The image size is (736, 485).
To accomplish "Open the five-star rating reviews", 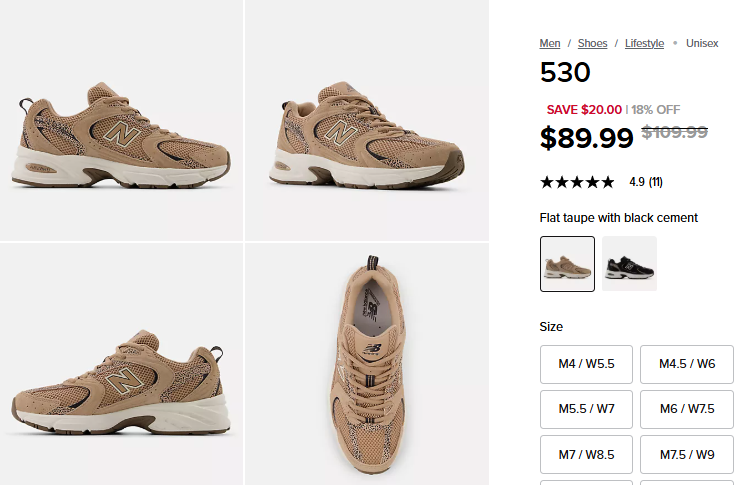I will (x=577, y=182).
